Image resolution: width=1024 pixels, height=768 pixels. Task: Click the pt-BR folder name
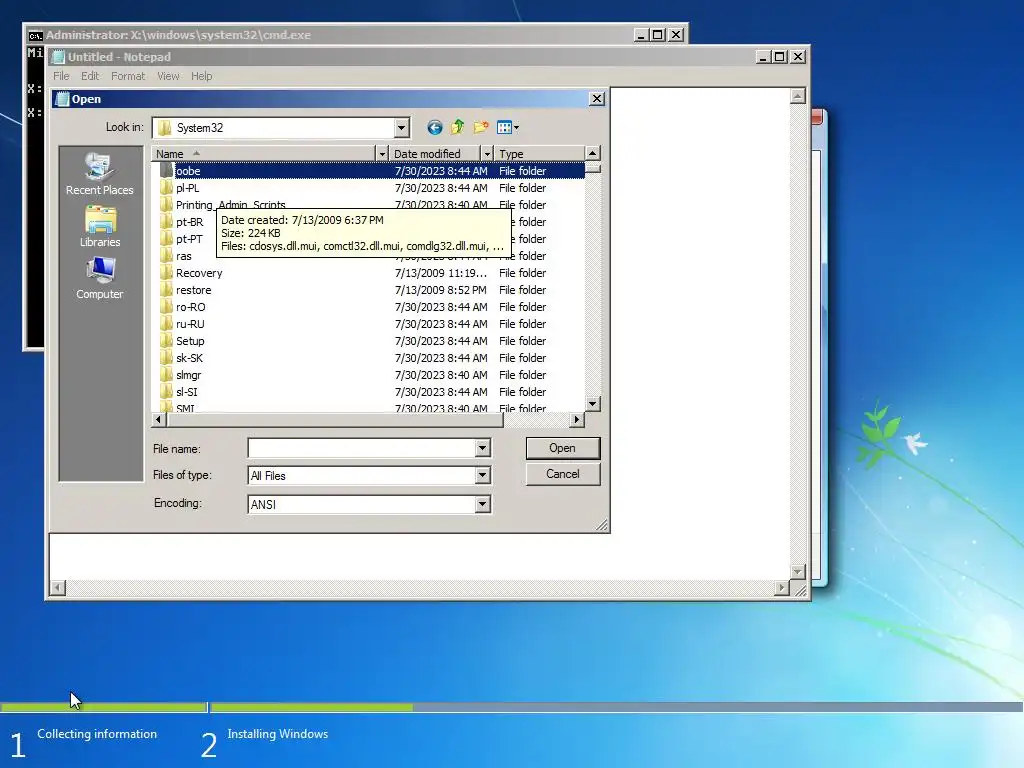[189, 221]
